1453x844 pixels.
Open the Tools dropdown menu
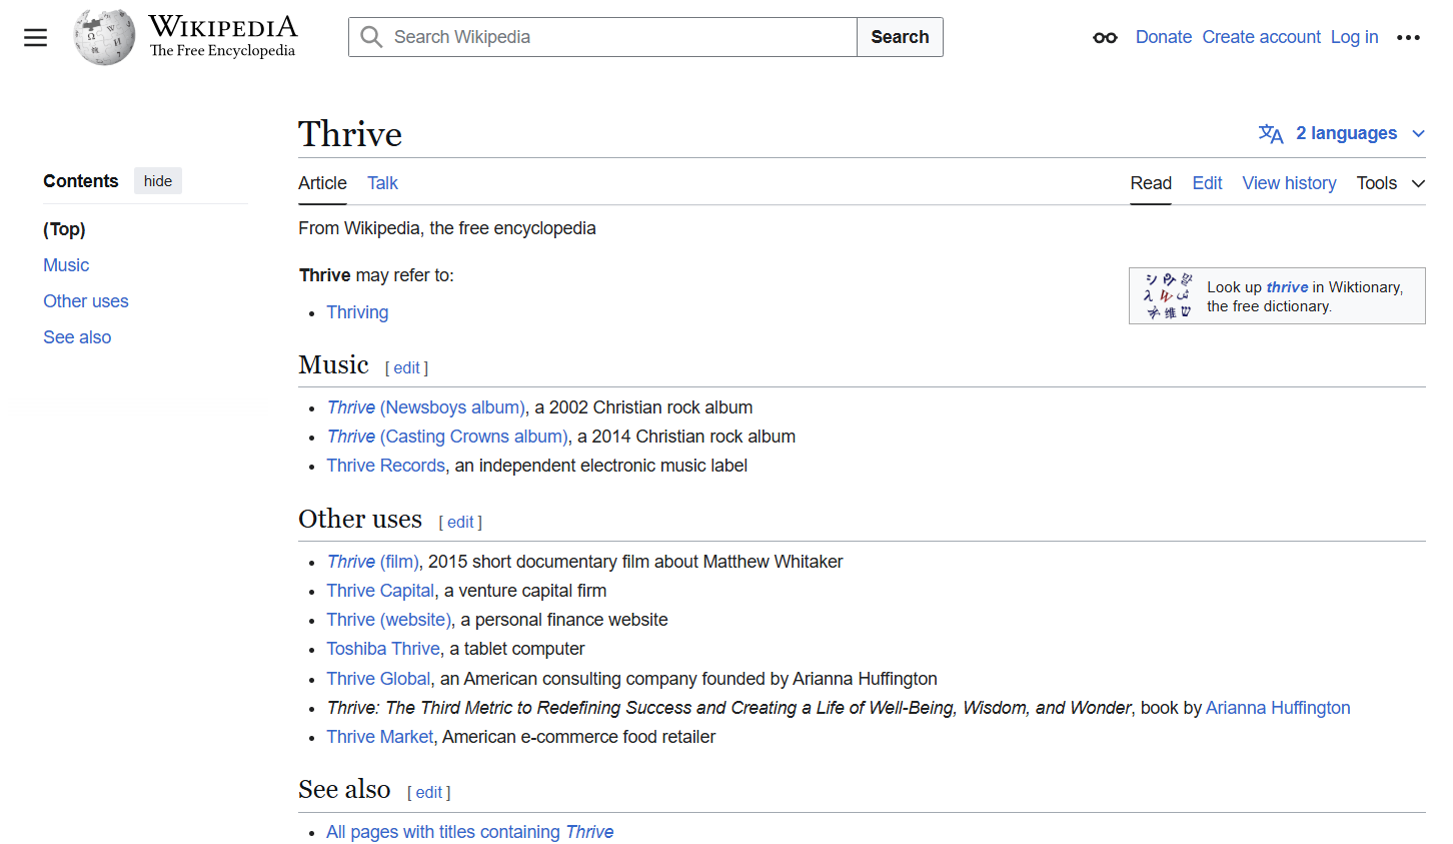1390,183
